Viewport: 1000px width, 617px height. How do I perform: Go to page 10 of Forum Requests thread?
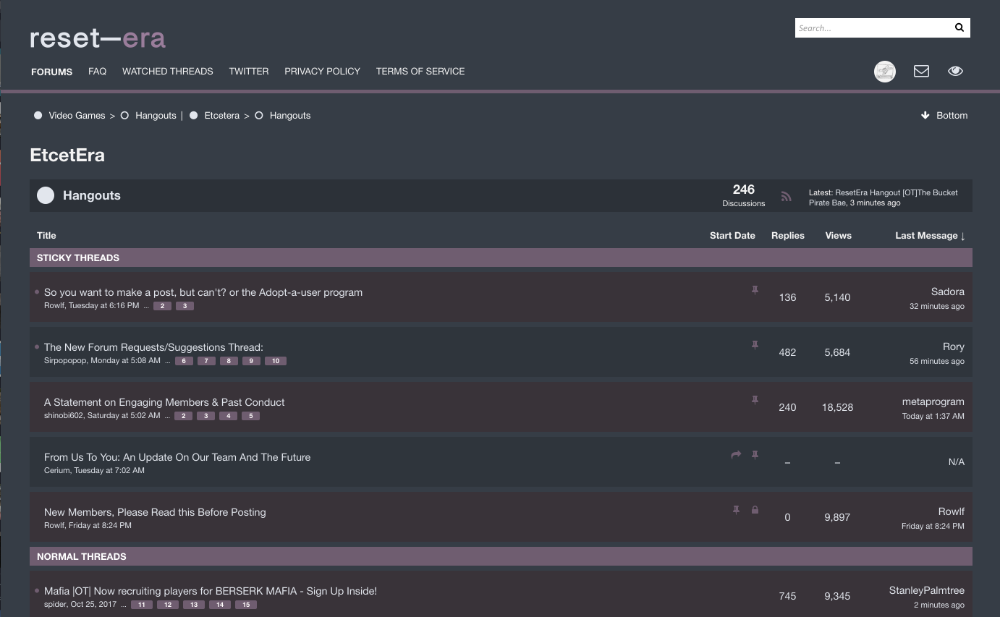click(x=276, y=361)
